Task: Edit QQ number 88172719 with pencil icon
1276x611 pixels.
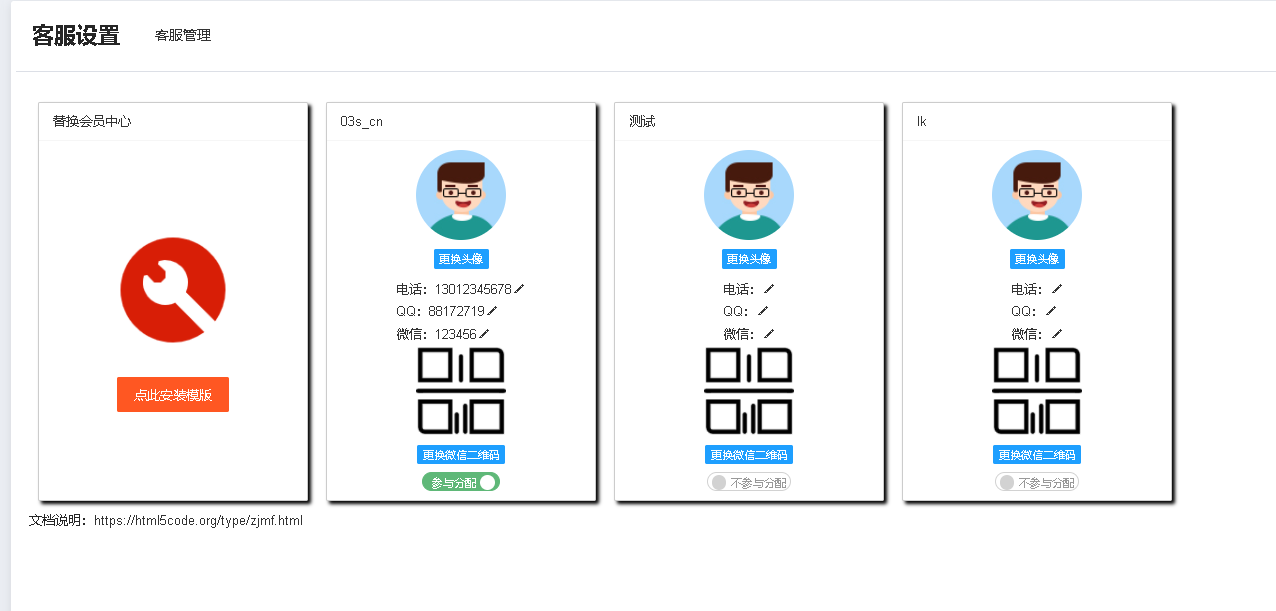Action: pos(491,311)
